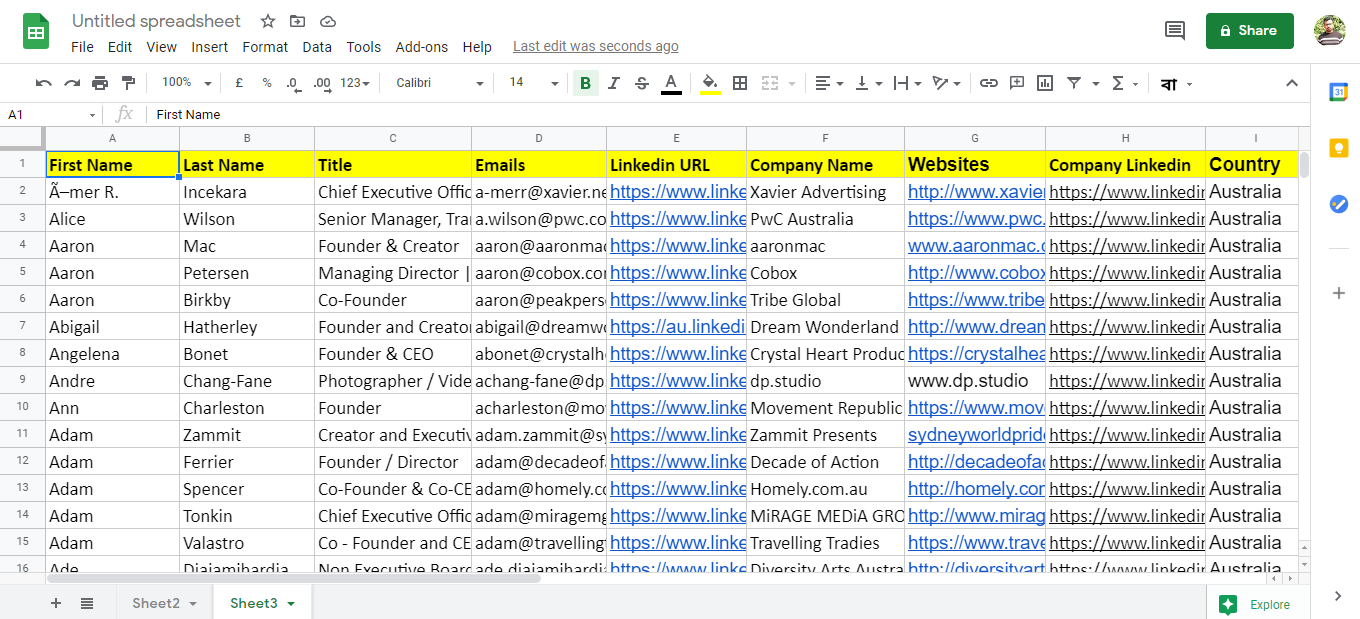The width and height of the screenshot is (1360, 619).
Task: Toggle bold formatting
Action: (x=585, y=83)
